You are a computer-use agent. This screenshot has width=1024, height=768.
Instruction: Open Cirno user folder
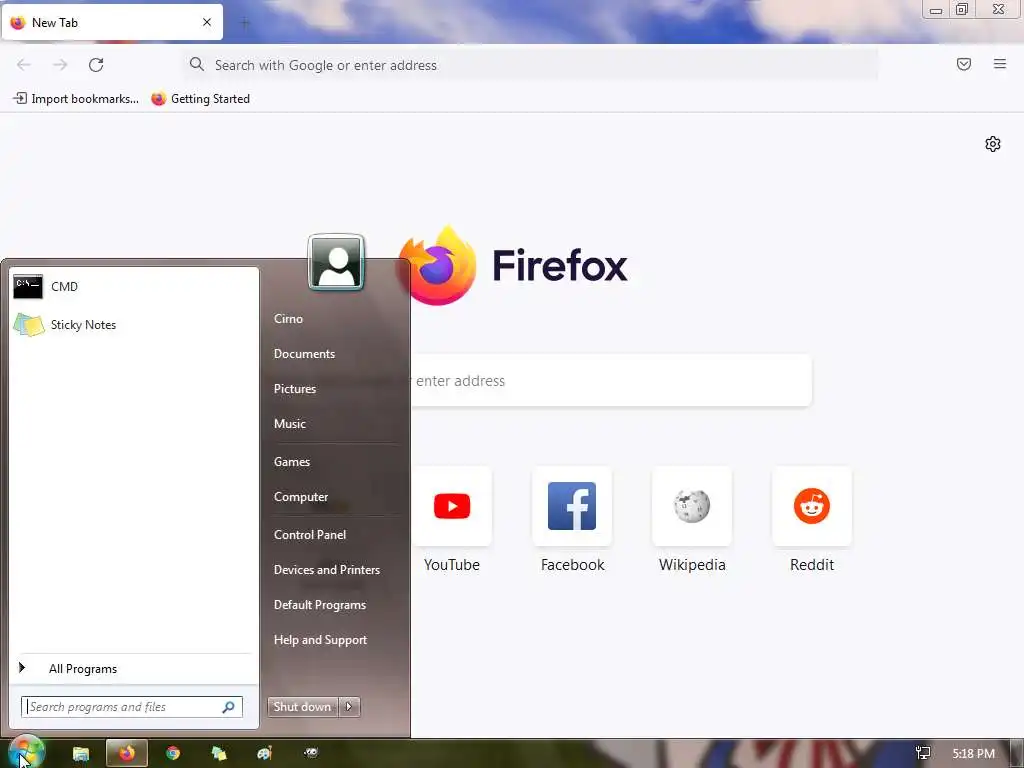pos(288,319)
